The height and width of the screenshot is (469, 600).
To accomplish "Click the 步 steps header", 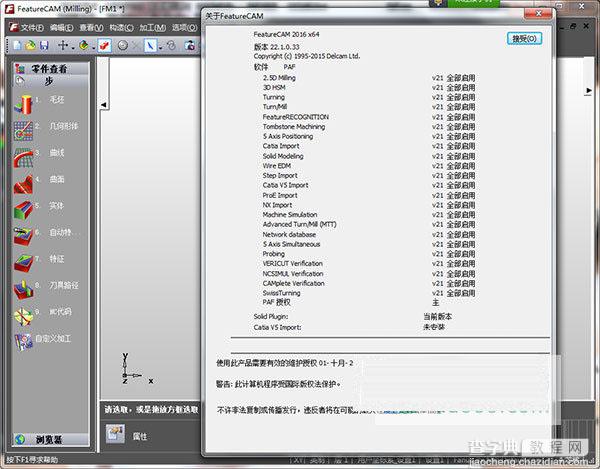I will pos(49,81).
